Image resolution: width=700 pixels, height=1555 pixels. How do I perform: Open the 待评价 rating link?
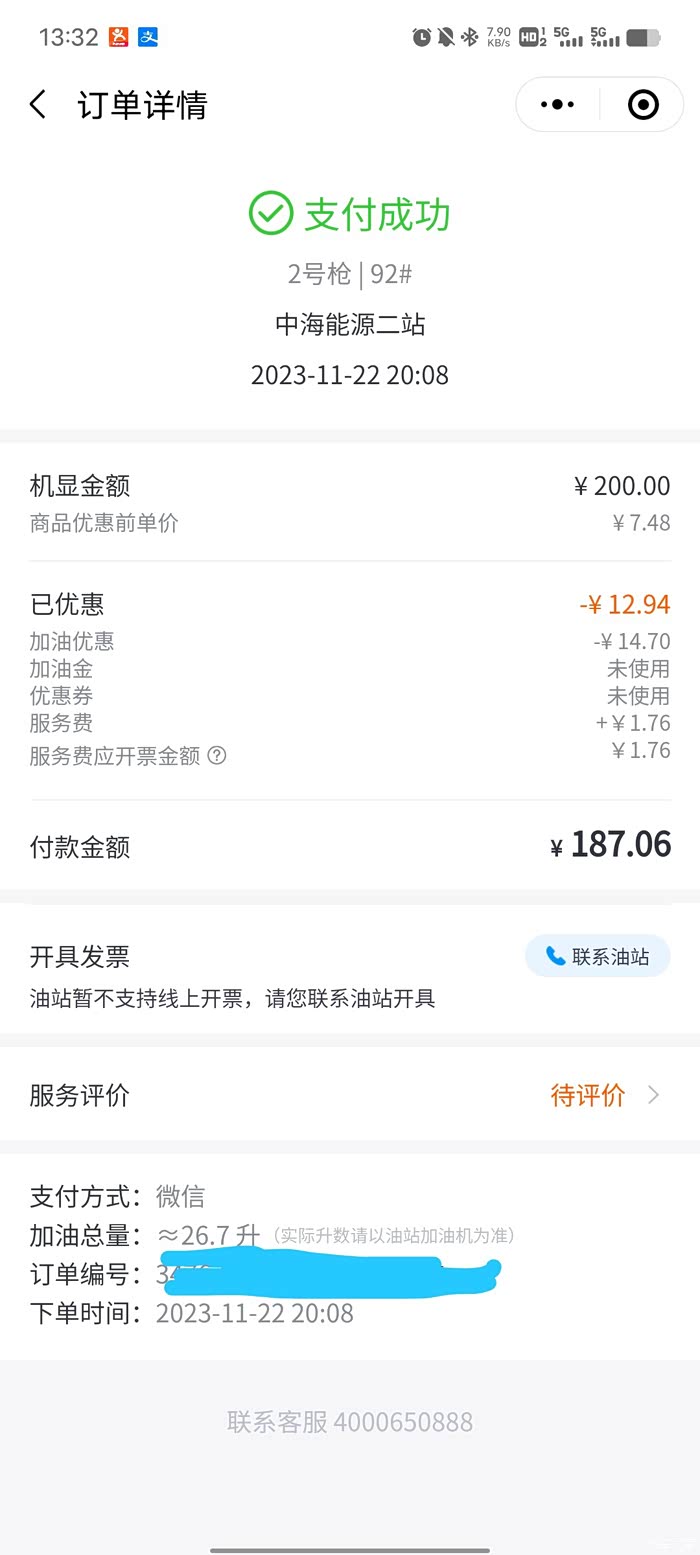[588, 1095]
